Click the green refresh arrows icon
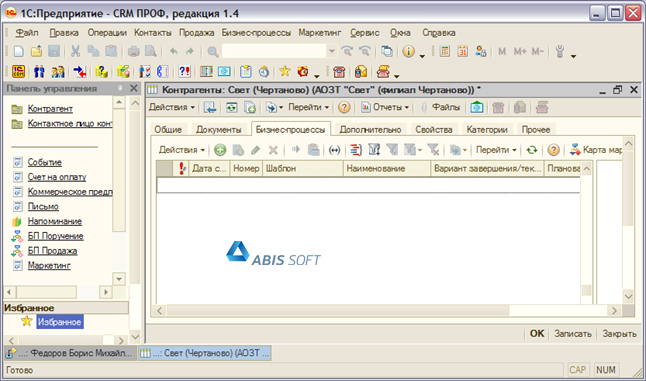Screen dimensions: 646x381 point(532,150)
